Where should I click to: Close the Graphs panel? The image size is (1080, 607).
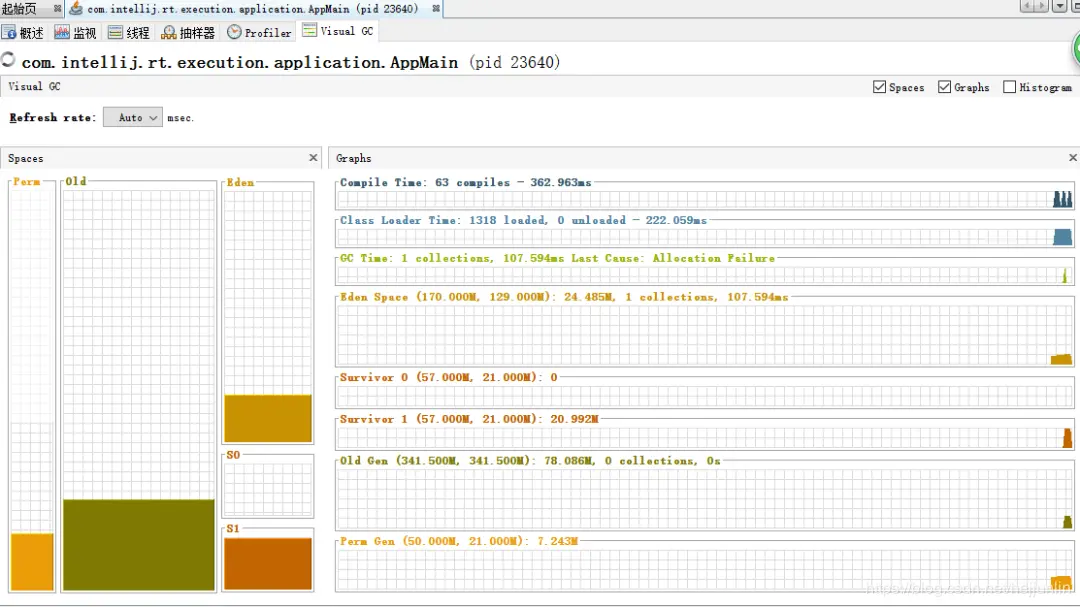tap(1072, 158)
